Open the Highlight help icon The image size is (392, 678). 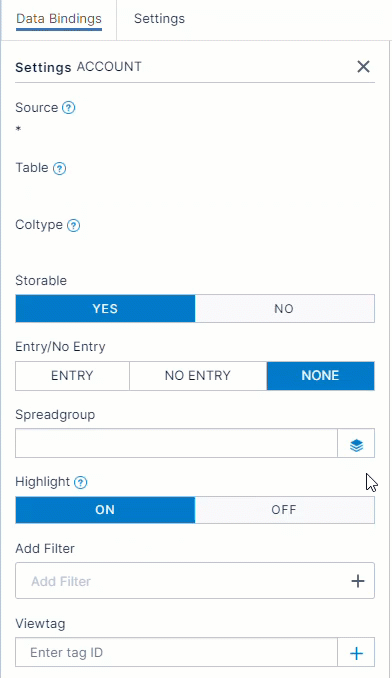(80, 482)
